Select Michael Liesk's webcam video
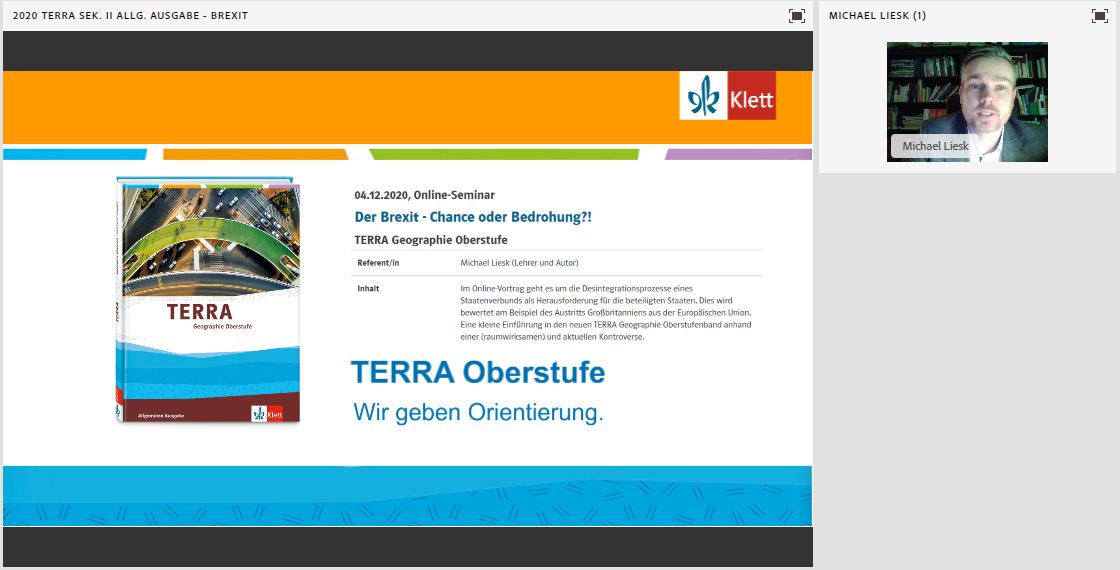This screenshot has height=570, width=1120. click(967, 102)
